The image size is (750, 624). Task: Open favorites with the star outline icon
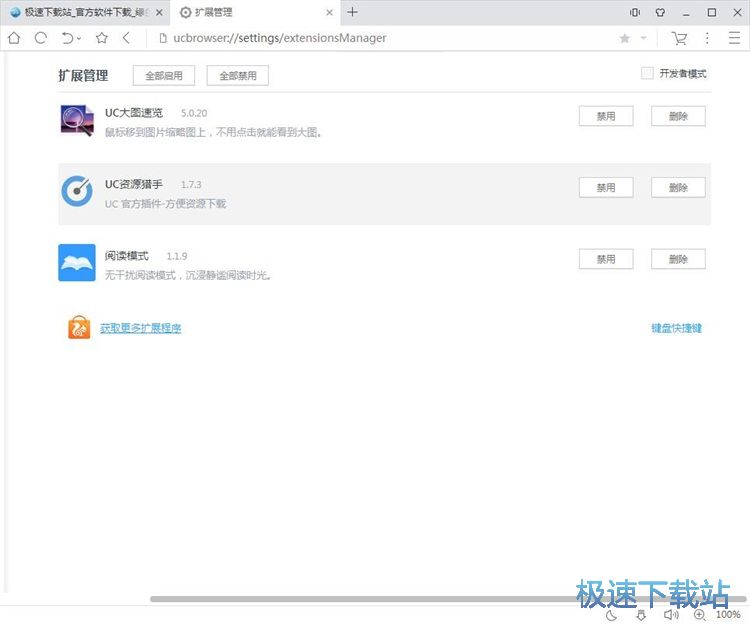(101, 38)
